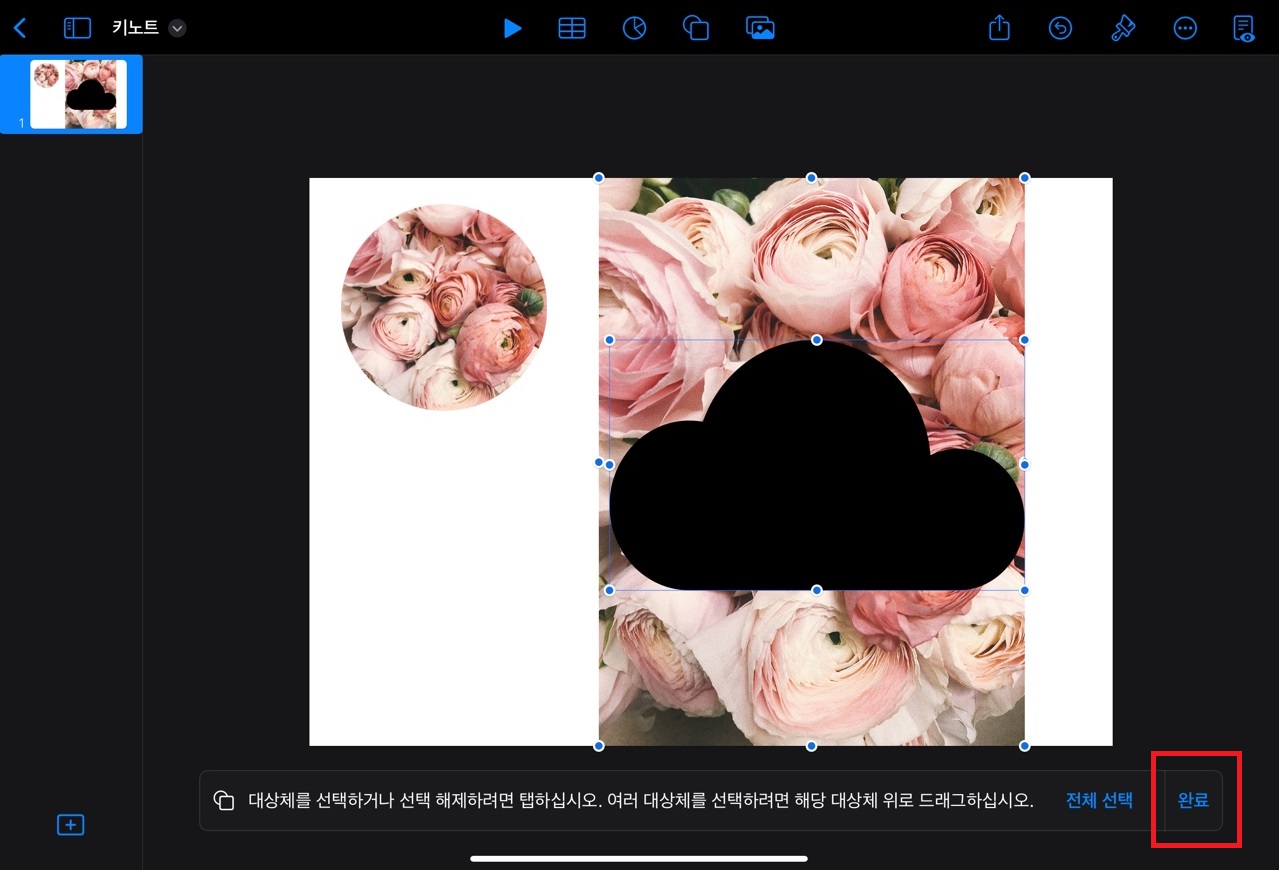Open the 키노트 title dropdown arrow
1279x870 pixels.
[x=177, y=28]
